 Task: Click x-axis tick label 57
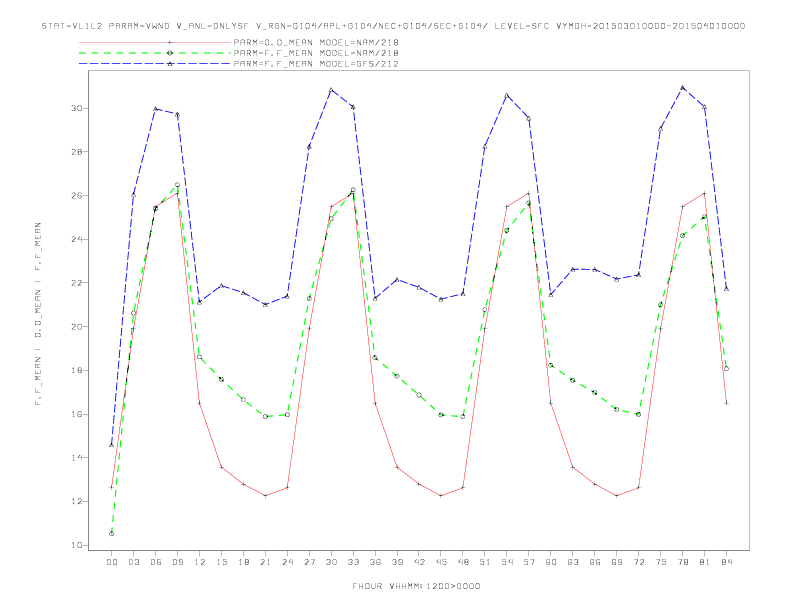coord(529,562)
